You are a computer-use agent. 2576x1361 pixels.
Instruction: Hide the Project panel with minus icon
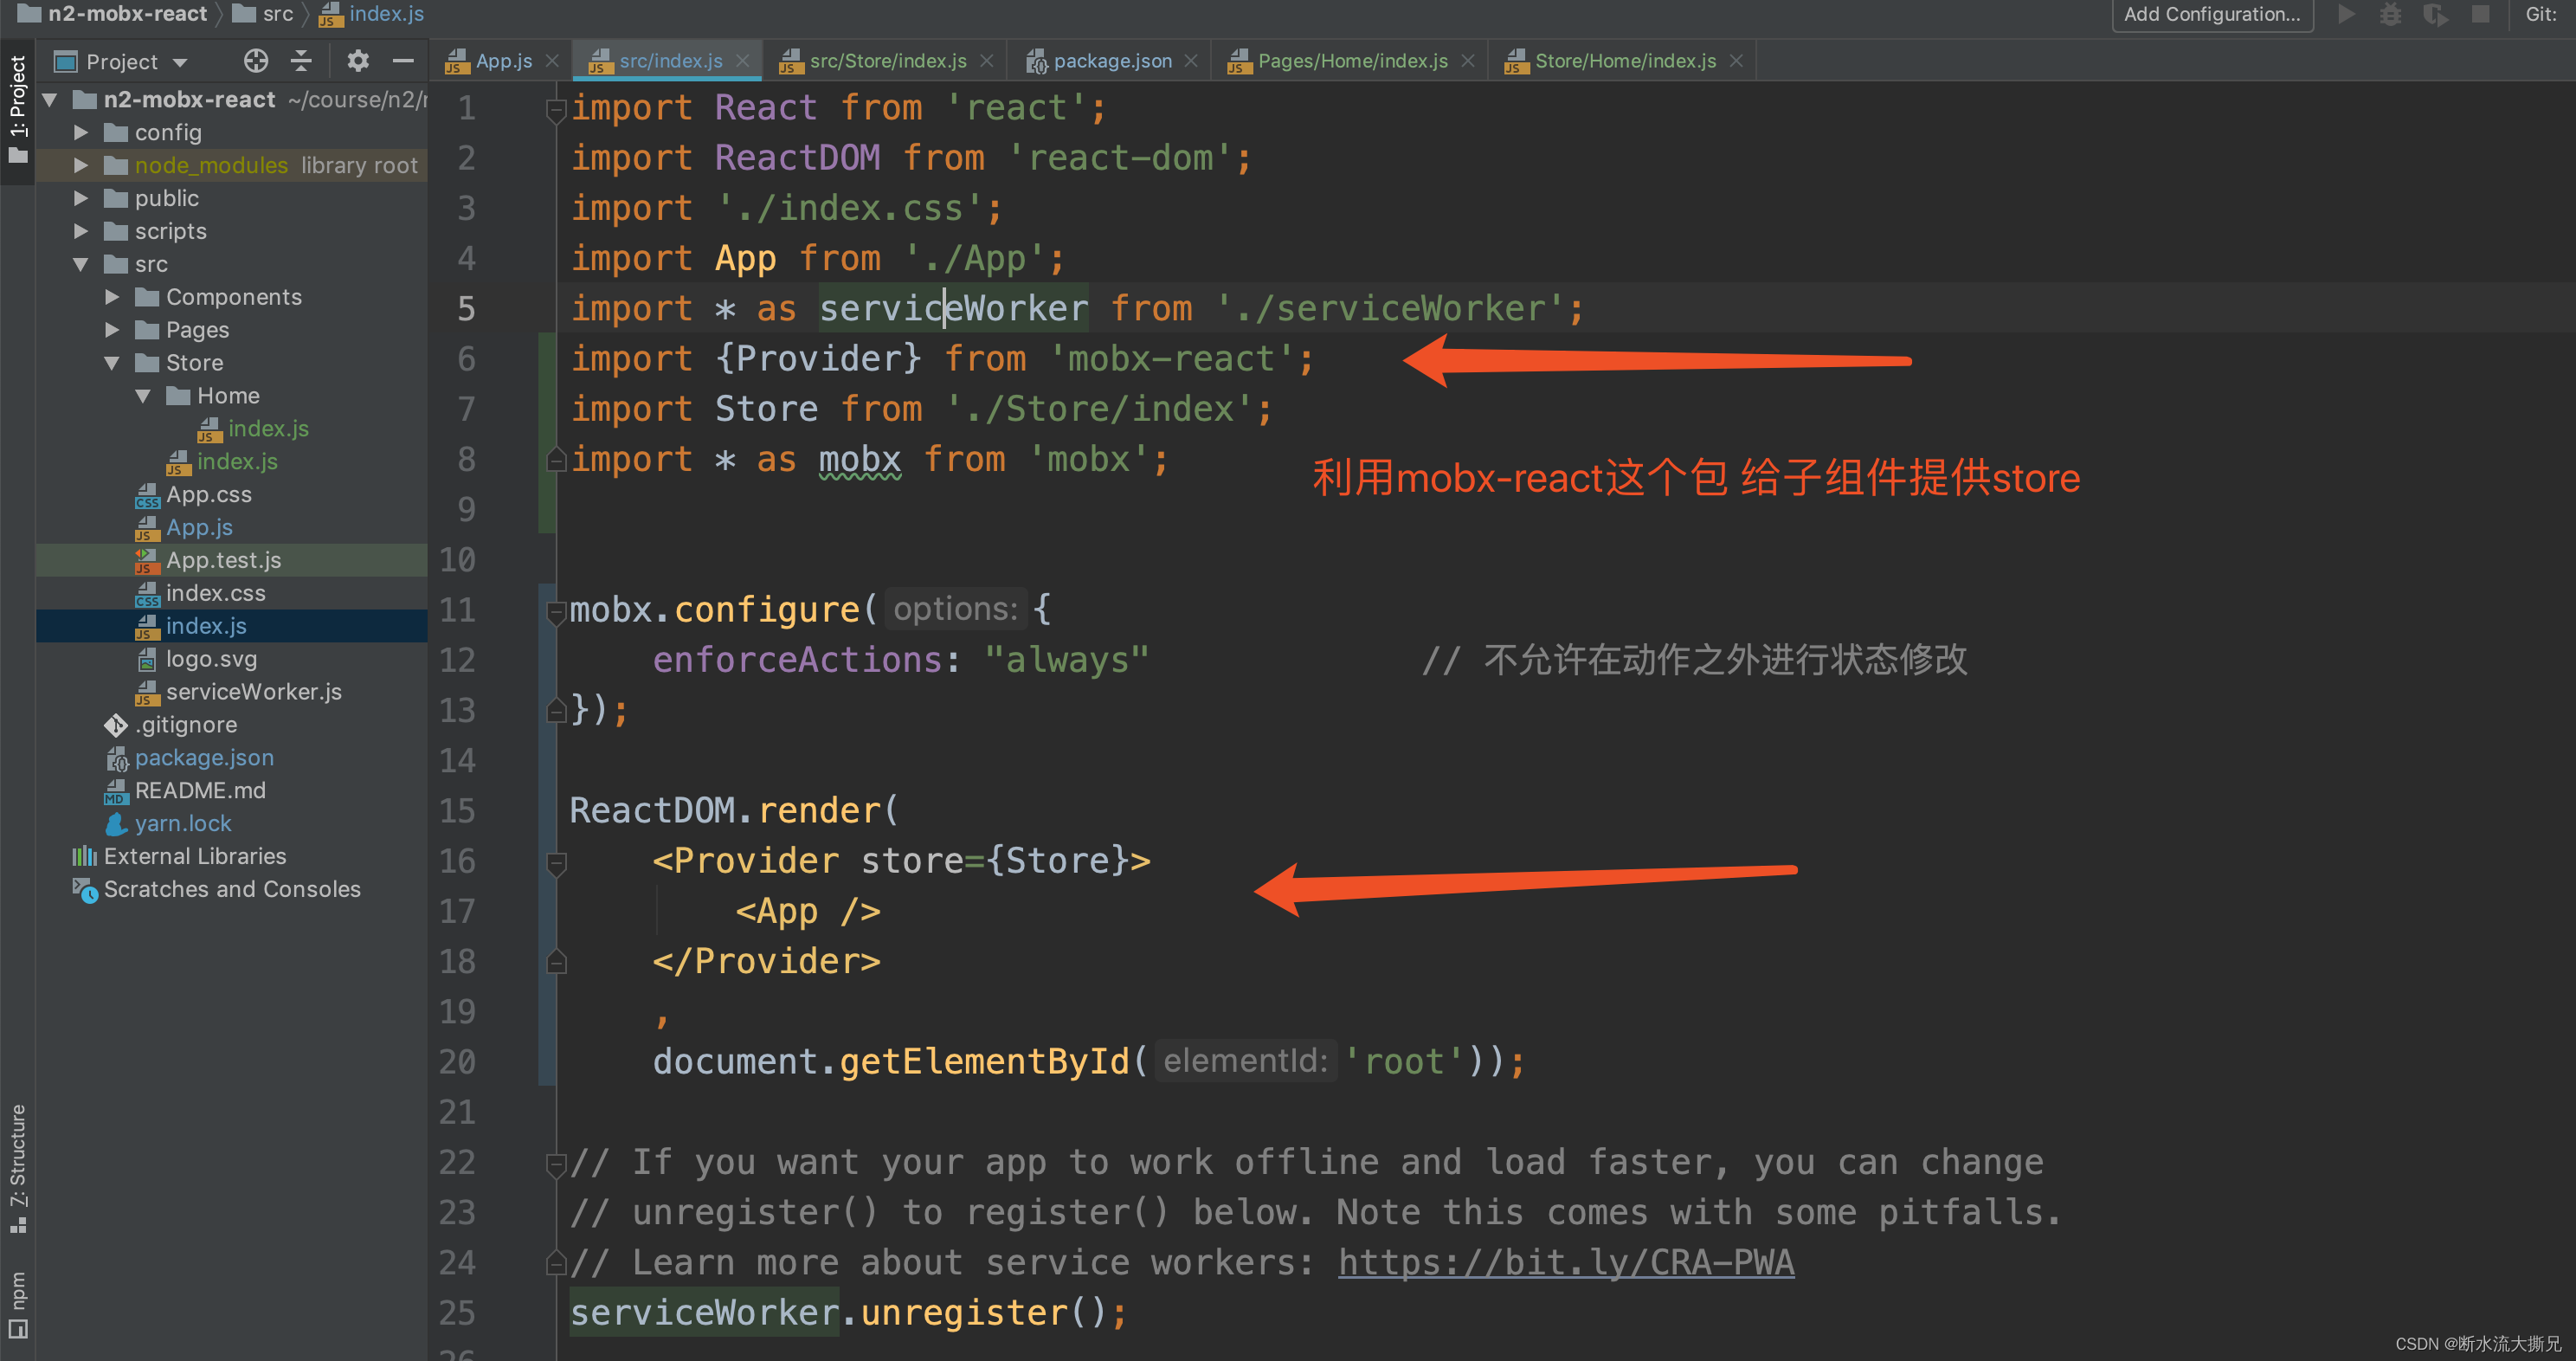click(x=403, y=61)
